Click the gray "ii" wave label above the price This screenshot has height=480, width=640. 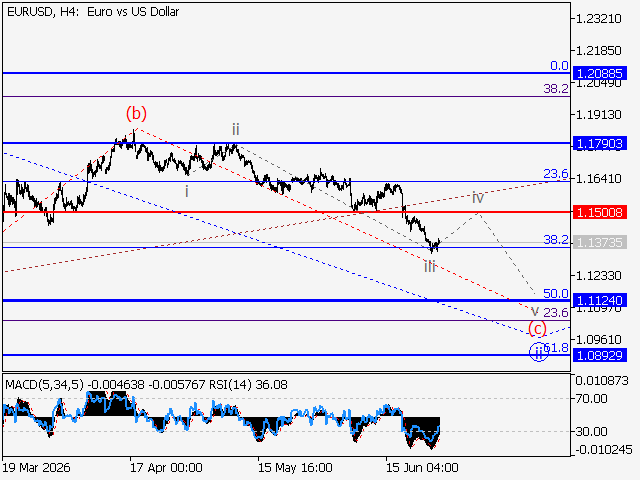(236, 130)
